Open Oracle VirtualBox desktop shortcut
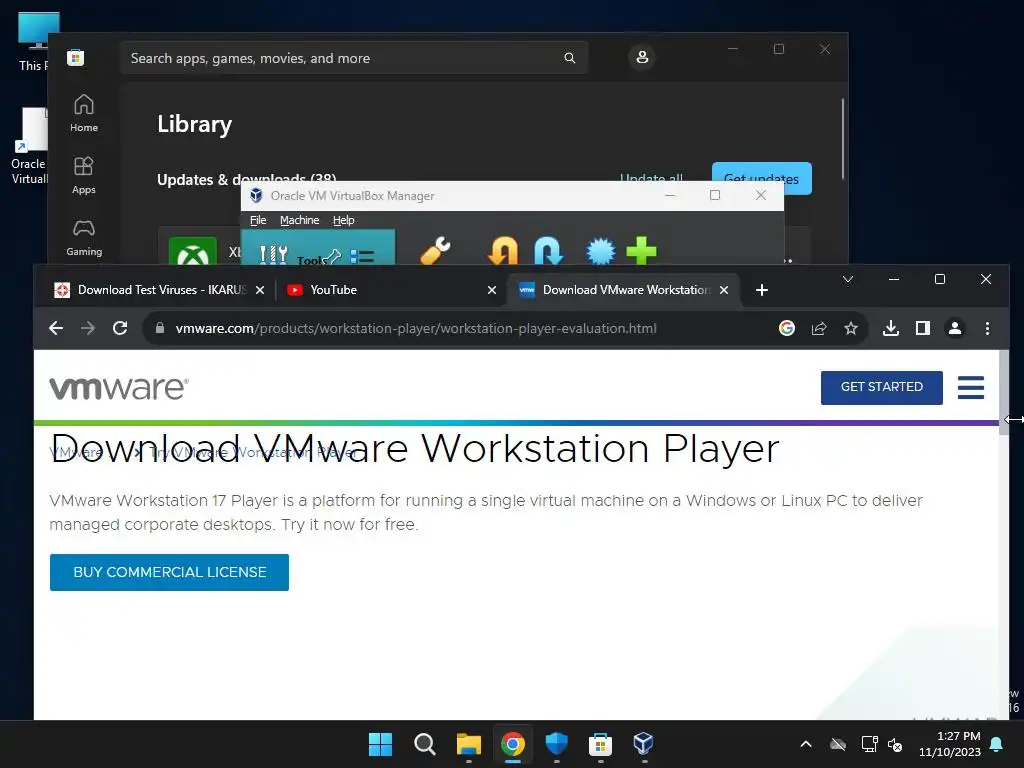Image resolution: width=1024 pixels, height=768 pixels. pyautogui.click(x=29, y=147)
